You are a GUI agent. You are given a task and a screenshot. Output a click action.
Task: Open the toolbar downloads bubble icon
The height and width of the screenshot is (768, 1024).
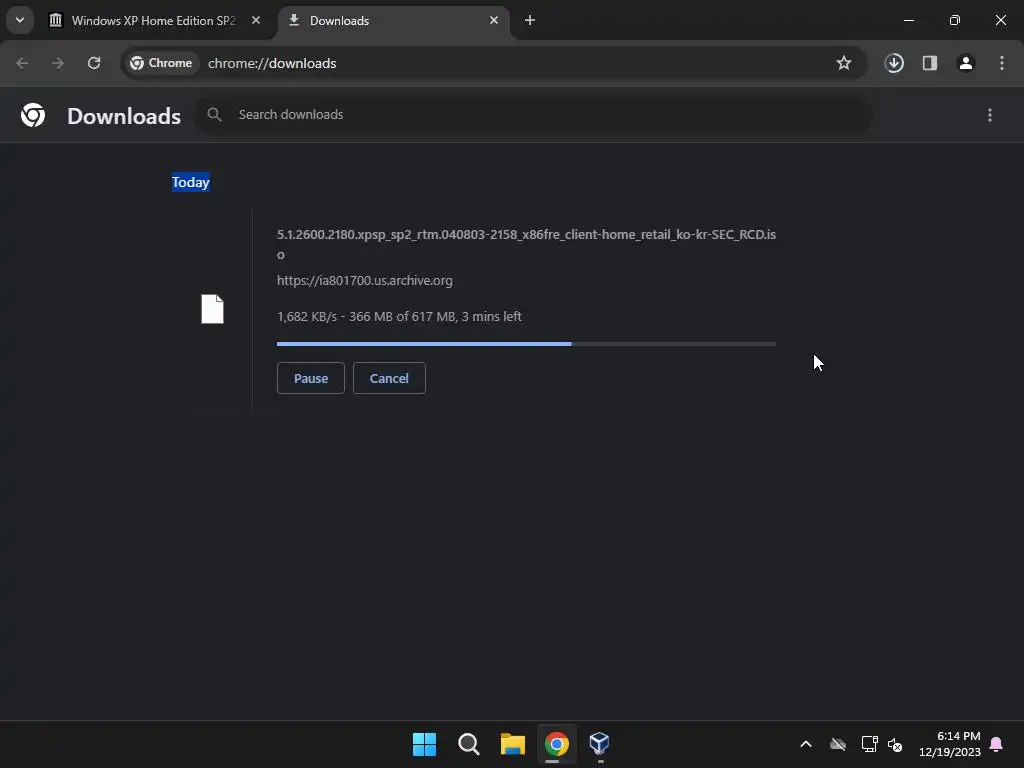point(894,63)
